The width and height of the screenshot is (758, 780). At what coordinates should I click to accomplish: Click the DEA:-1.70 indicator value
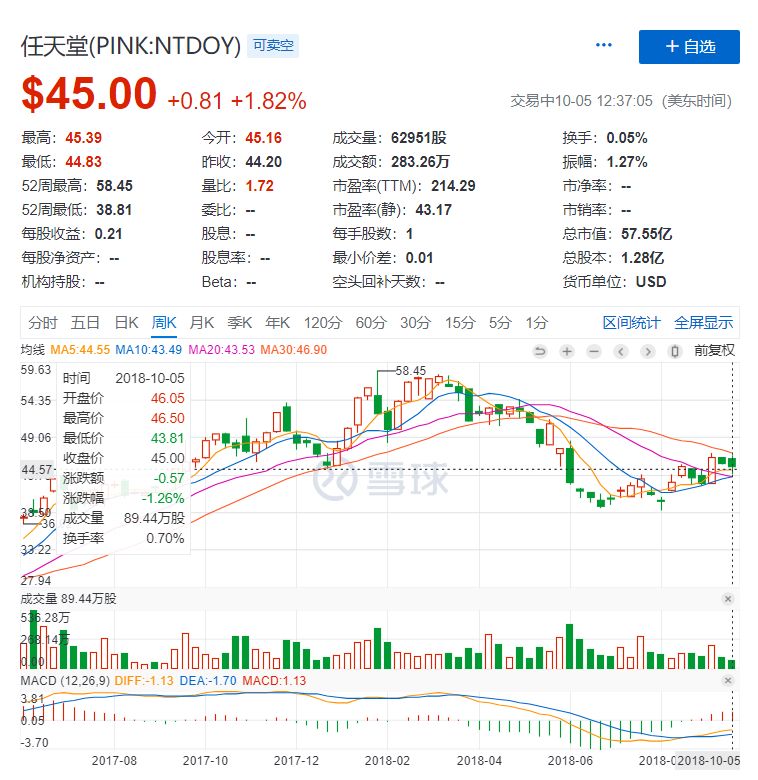[x=208, y=681]
